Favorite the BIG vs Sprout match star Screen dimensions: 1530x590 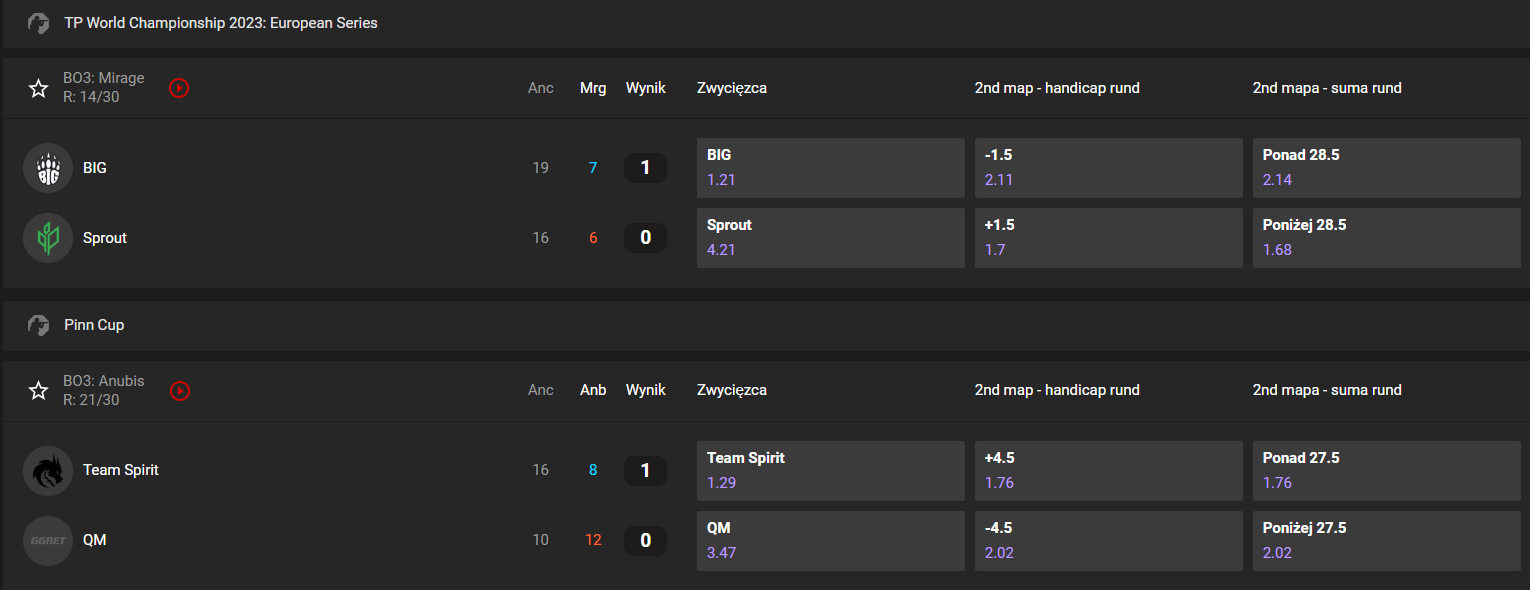38,88
